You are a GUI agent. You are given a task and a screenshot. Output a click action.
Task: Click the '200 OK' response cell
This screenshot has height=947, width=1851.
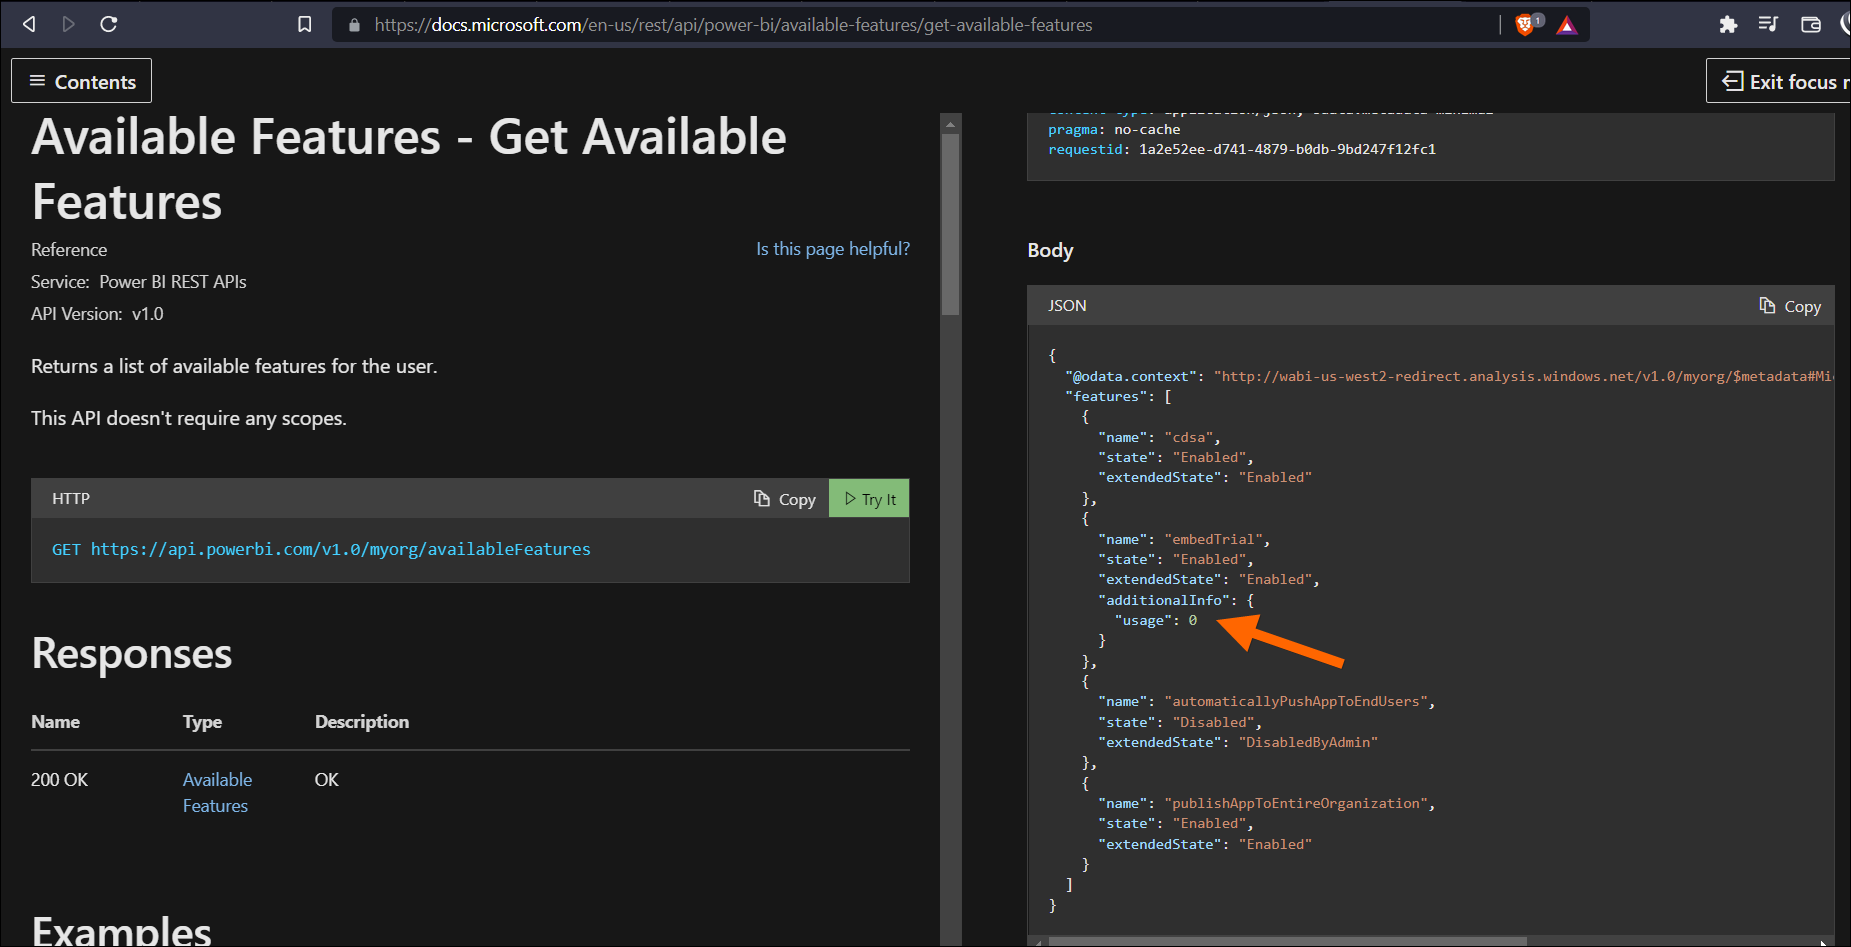[x=60, y=780]
